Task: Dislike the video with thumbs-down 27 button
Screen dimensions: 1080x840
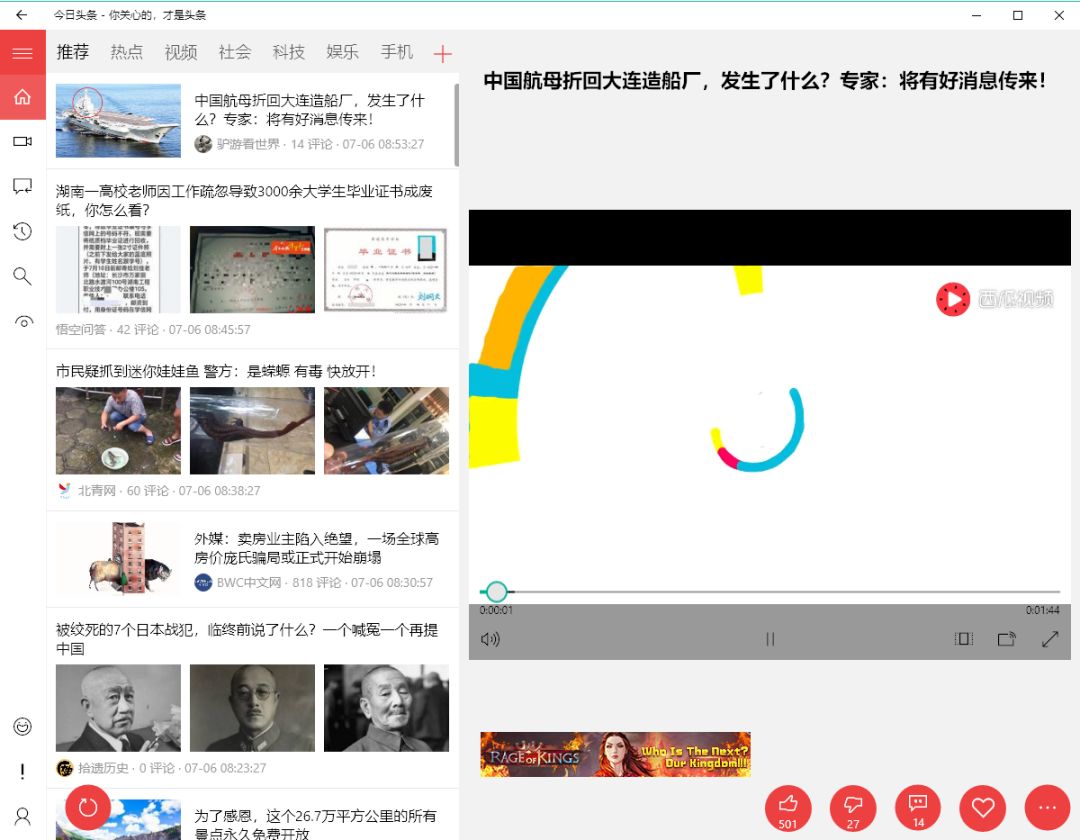Action: click(853, 808)
